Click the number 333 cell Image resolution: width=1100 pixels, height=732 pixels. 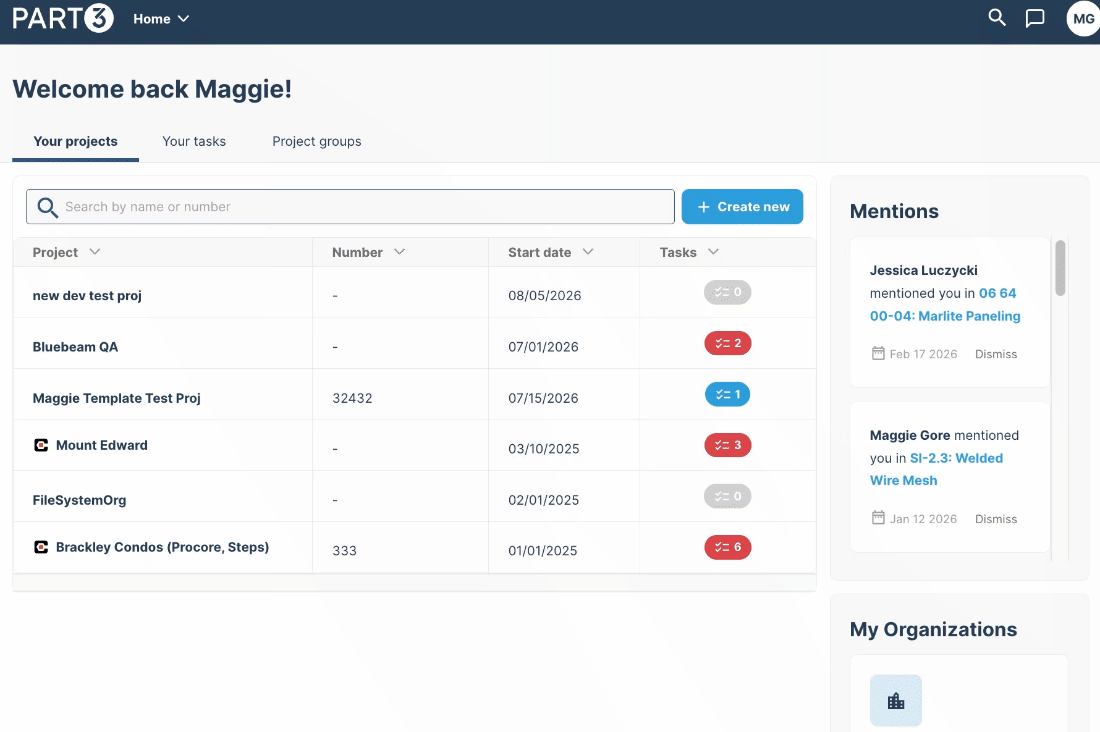tap(344, 551)
